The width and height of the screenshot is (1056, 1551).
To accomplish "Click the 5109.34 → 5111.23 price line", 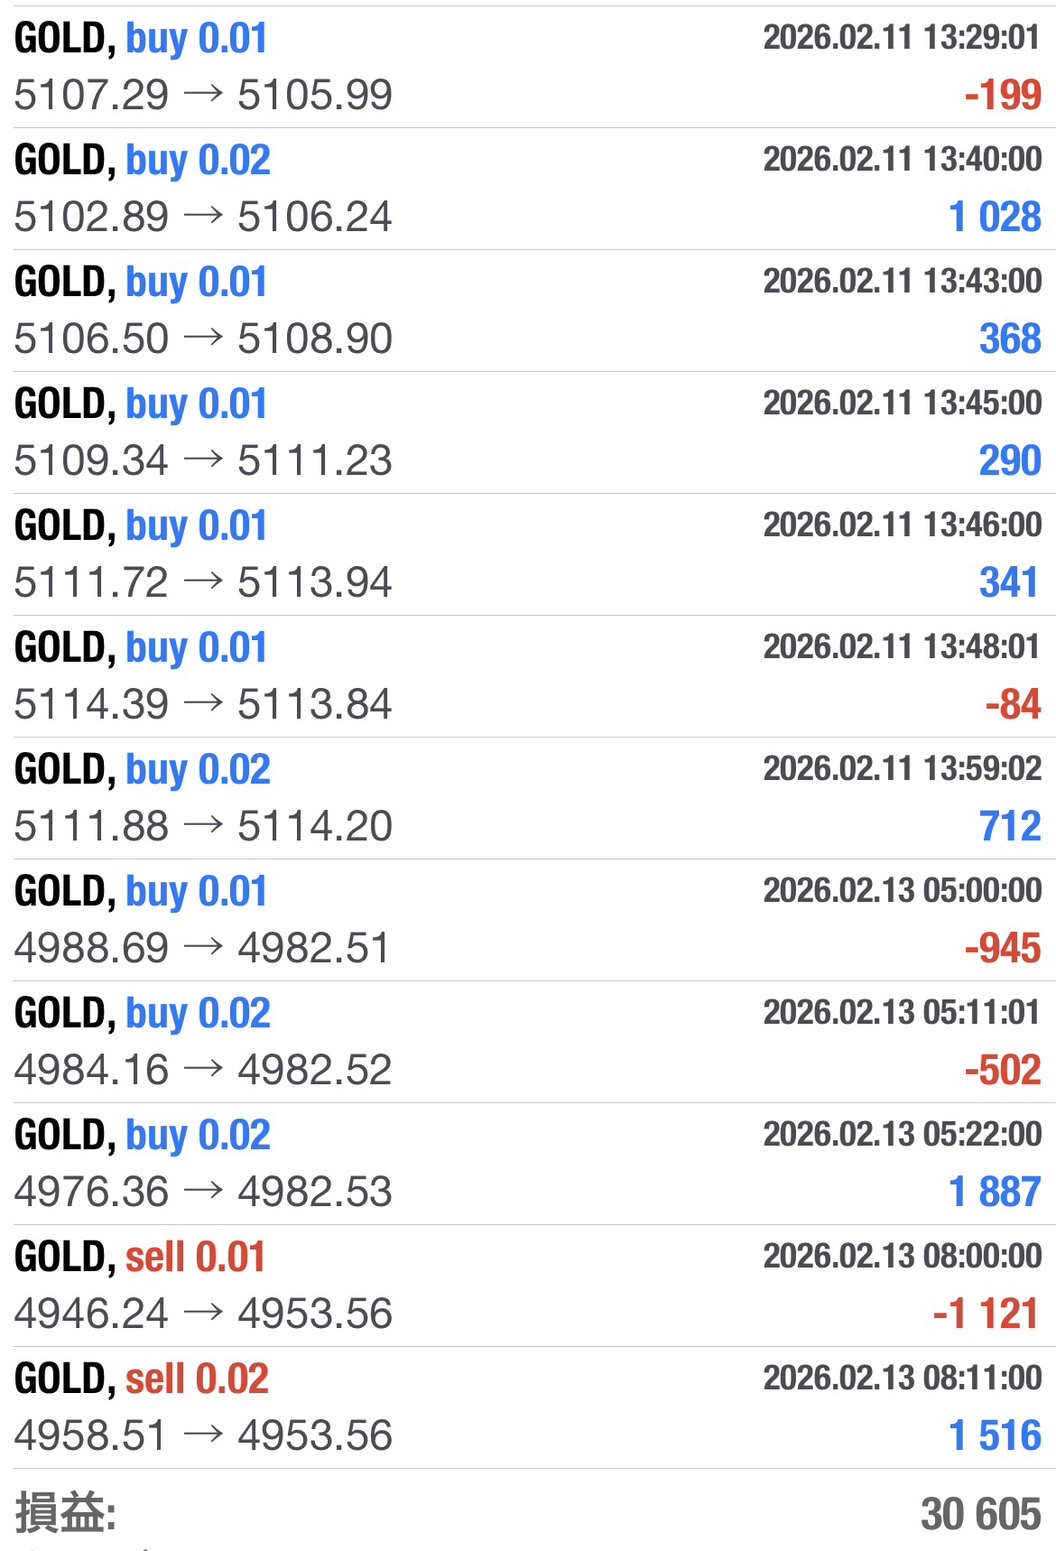I will coord(203,461).
